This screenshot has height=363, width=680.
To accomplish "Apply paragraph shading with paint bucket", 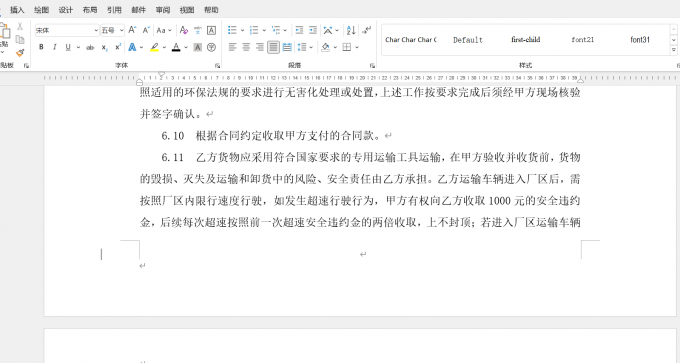I will (326, 47).
